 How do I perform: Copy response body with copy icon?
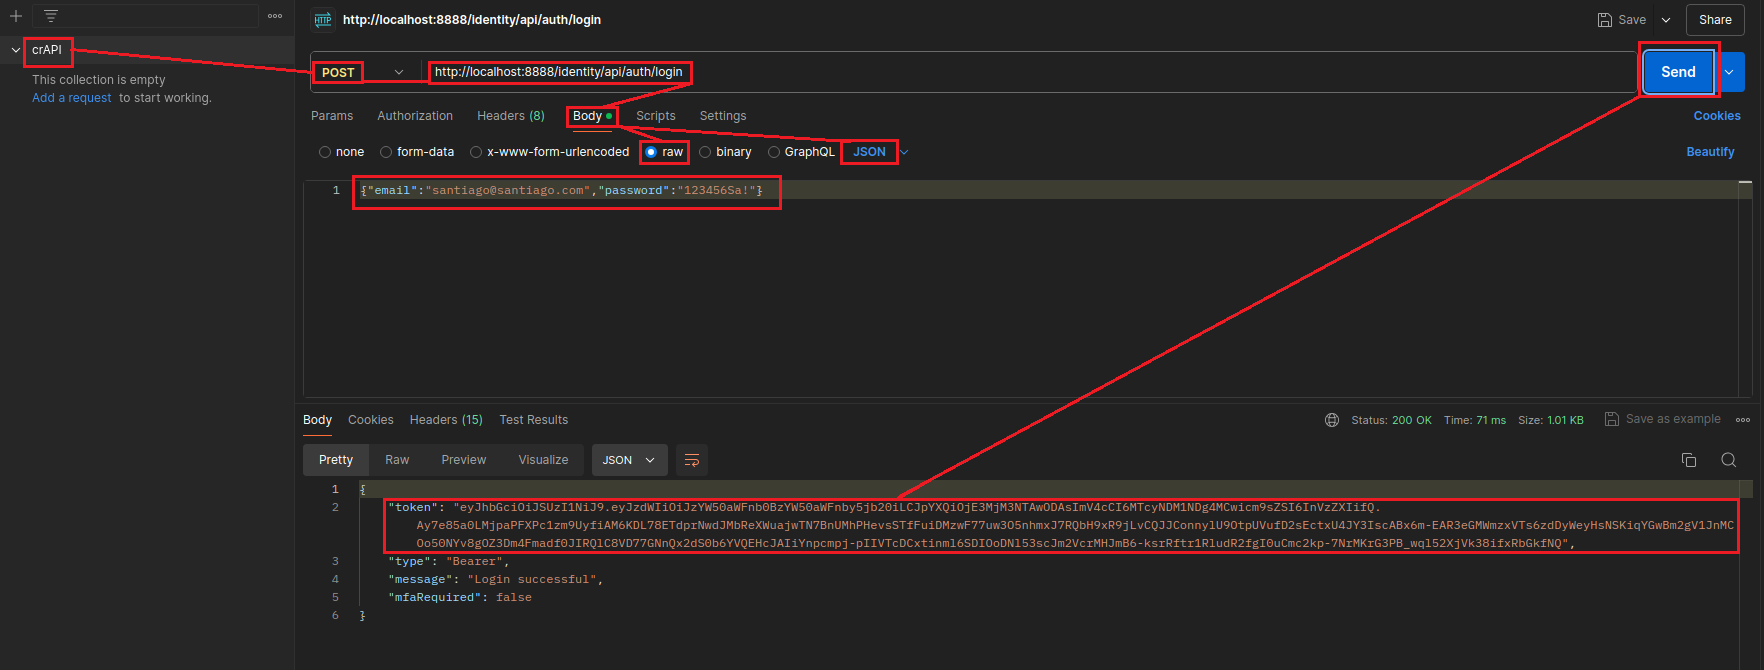pos(1689,460)
